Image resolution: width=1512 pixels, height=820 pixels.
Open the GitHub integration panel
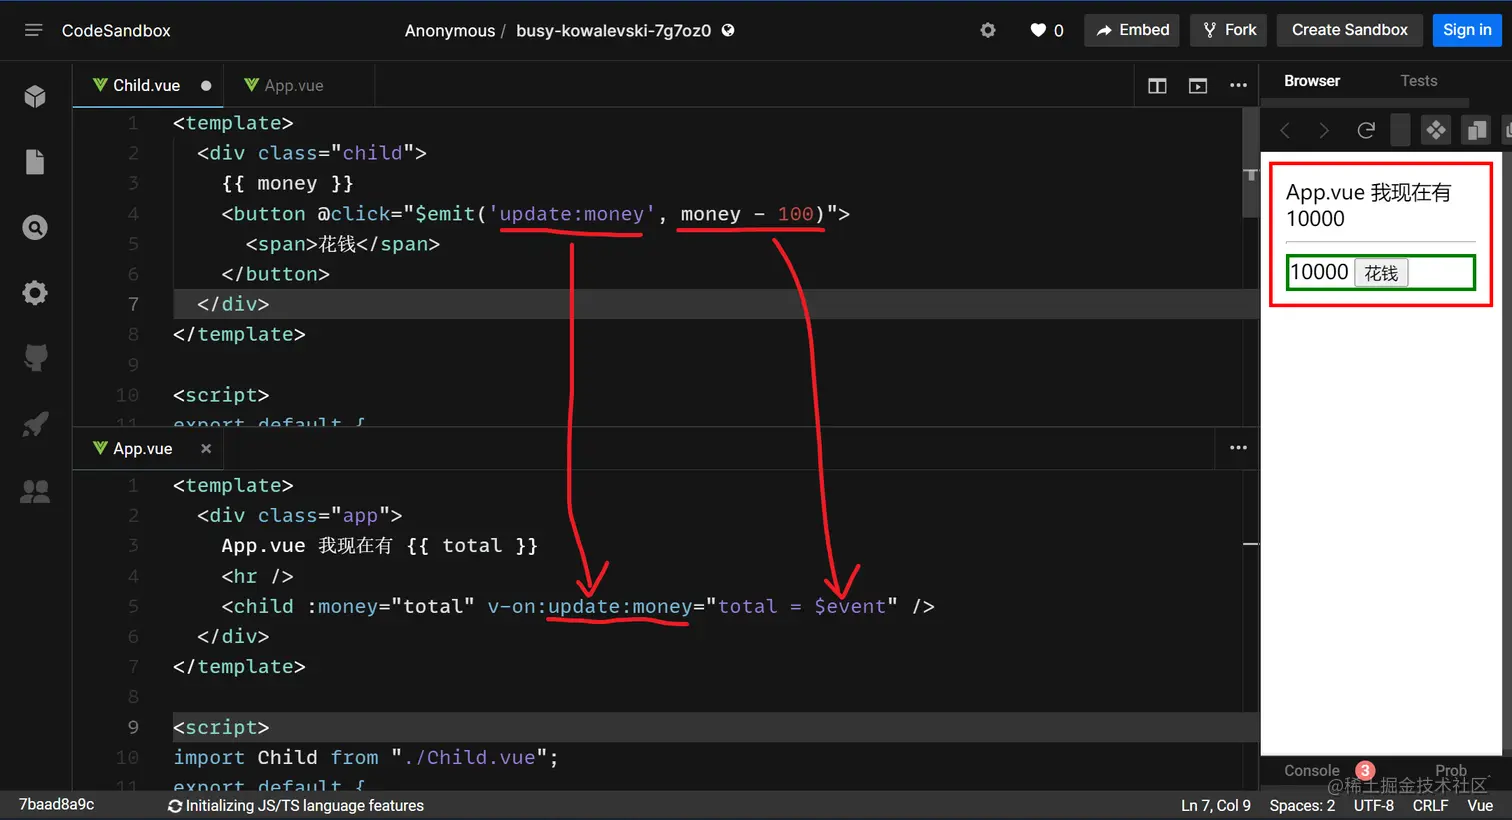click(35, 358)
